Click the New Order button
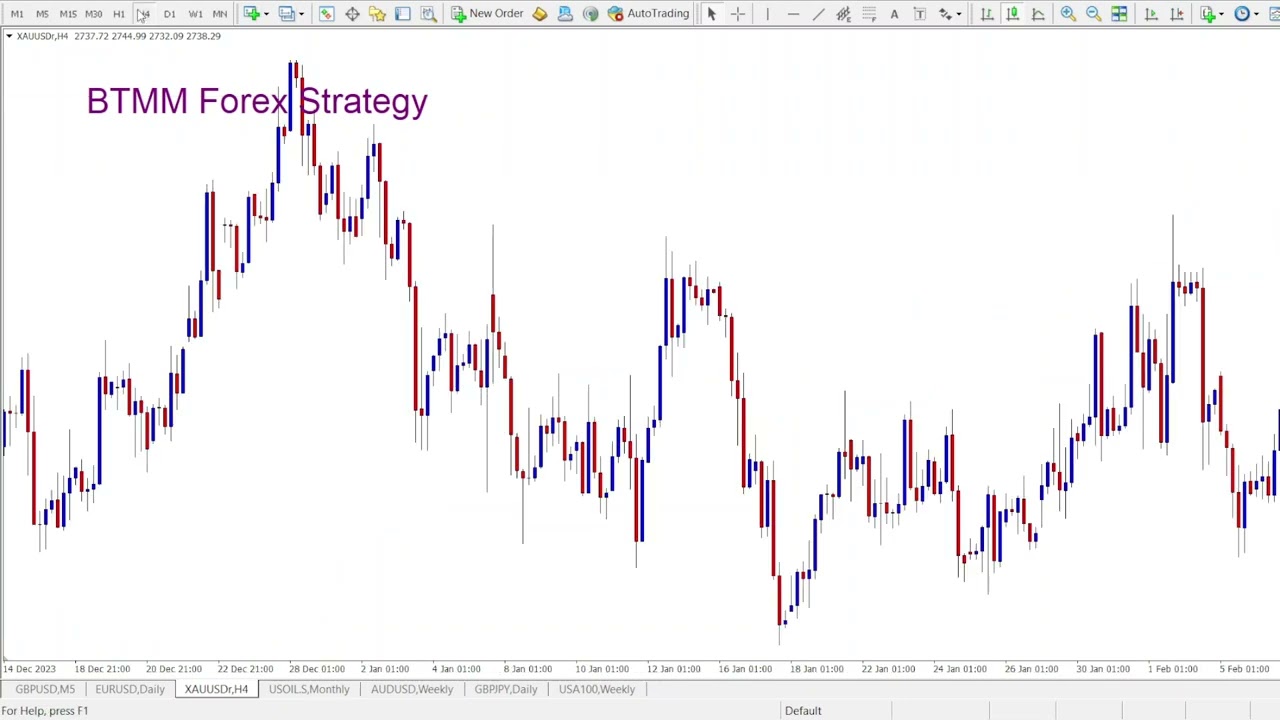Viewport: 1280px width, 720px height. pyautogui.click(x=487, y=14)
